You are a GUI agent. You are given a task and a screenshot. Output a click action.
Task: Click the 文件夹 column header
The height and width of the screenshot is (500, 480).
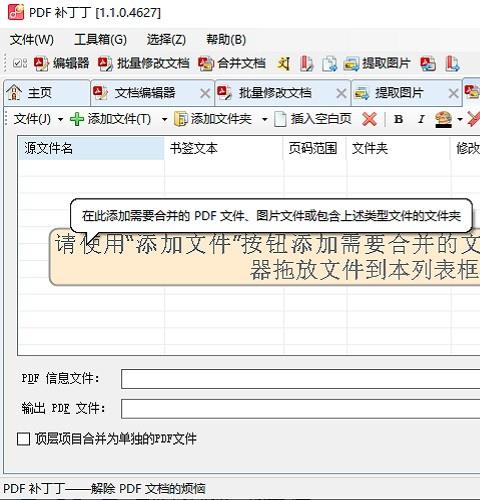click(x=399, y=148)
